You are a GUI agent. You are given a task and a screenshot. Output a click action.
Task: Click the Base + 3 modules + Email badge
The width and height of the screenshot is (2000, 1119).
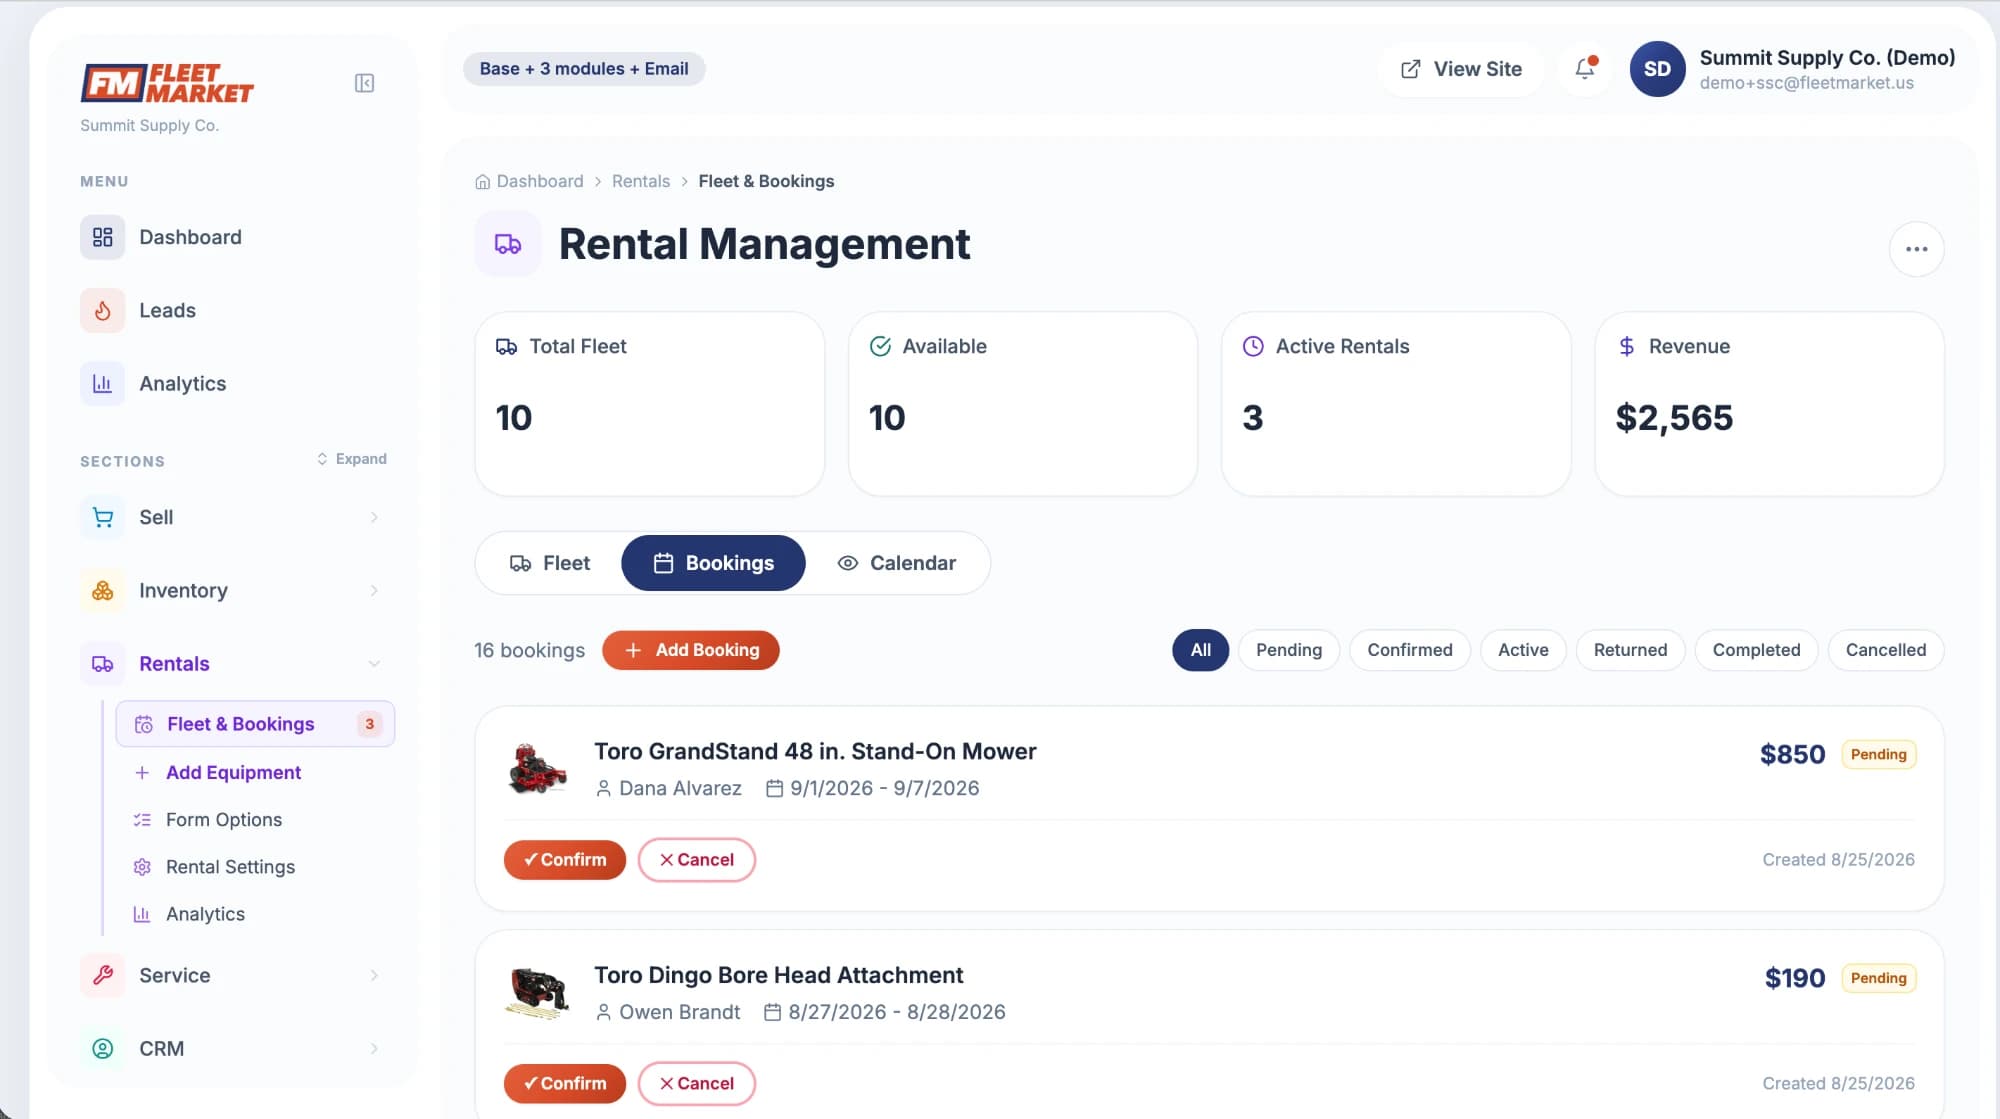click(584, 69)
